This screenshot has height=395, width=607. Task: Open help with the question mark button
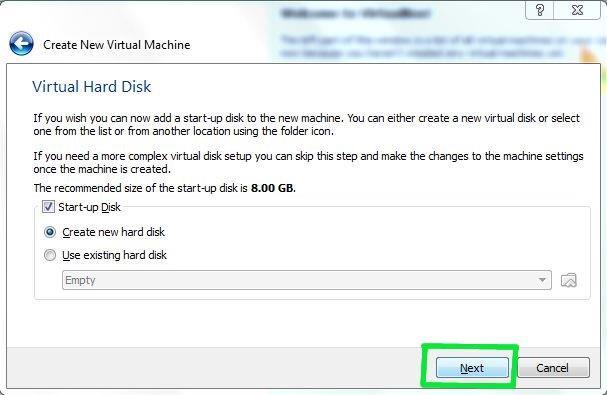[x=540, y=9]
